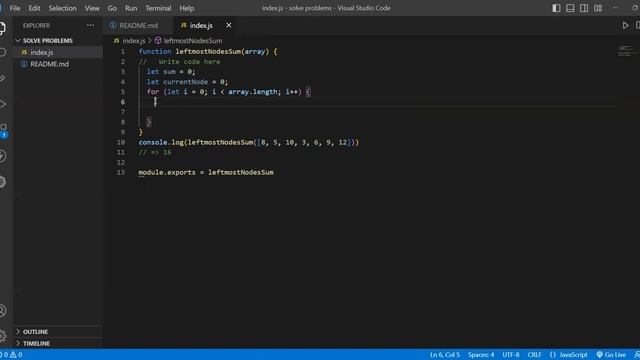The image size is (640, 360).
Task: Collapse the SOLVE PROBLEMS folder section
Action: click(x=58, y=41)
